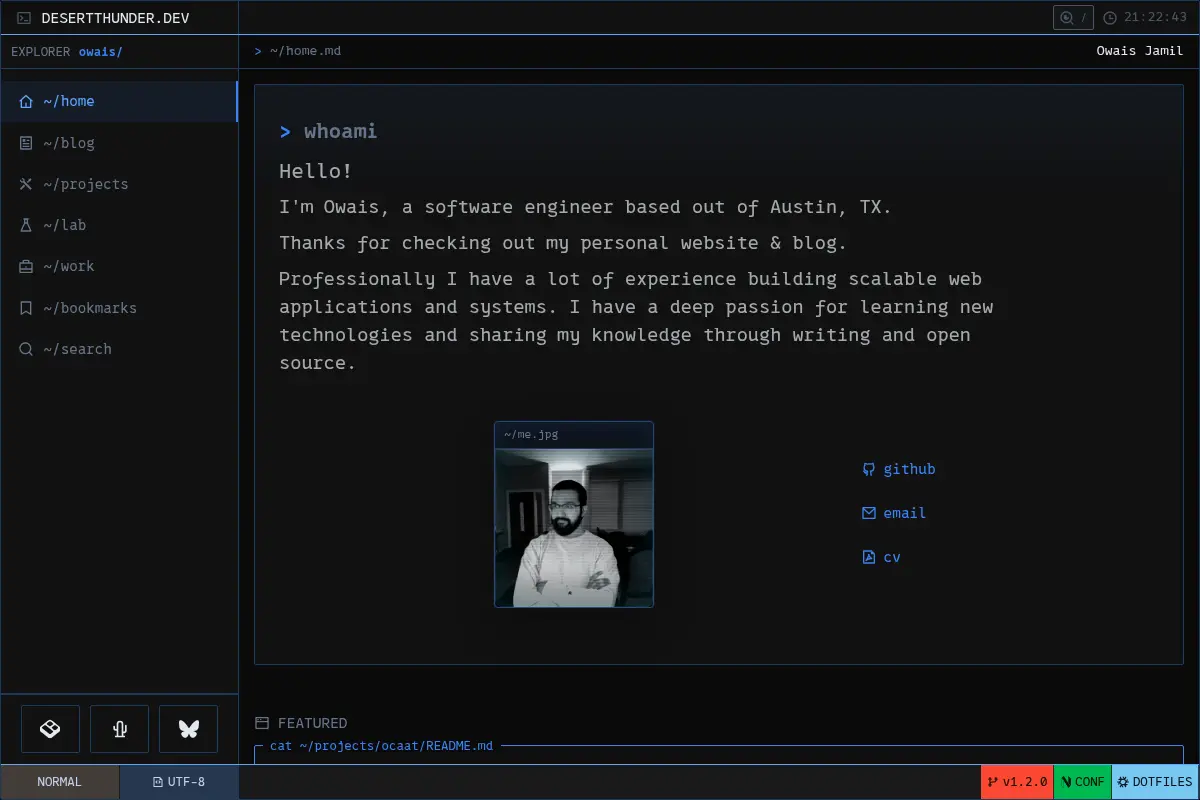The height and width of the screenshot is (800, 1200).
Task: Select the ~/search sidebar entry
Action: (119, 349)
